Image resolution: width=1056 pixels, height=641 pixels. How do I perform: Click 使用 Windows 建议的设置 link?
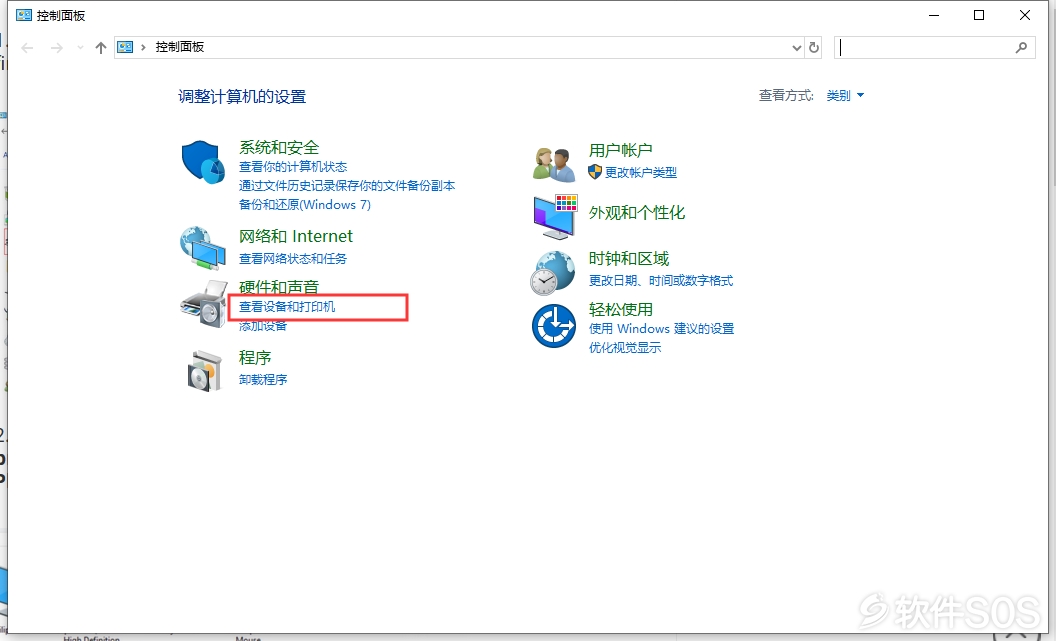pyautogui.click(x=661, y=329)
